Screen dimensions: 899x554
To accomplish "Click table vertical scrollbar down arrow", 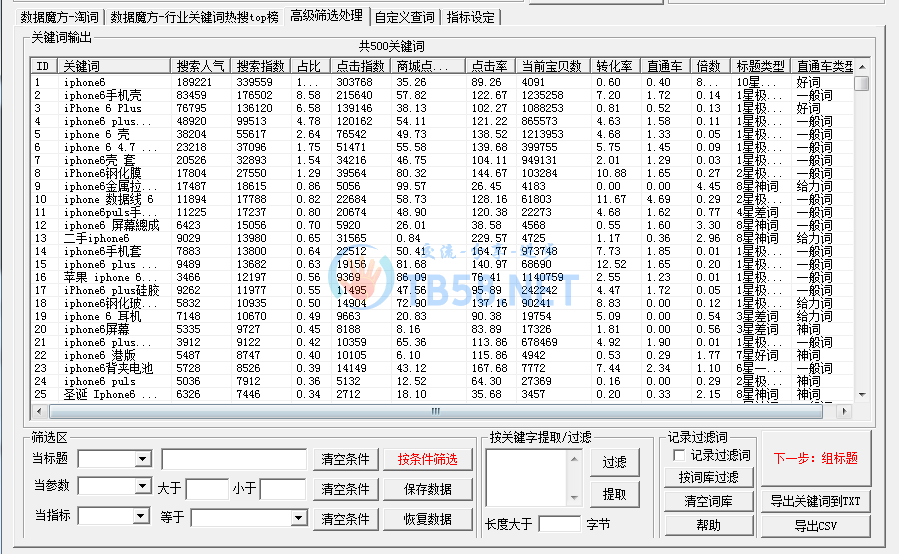I will (x=862, y=395).
